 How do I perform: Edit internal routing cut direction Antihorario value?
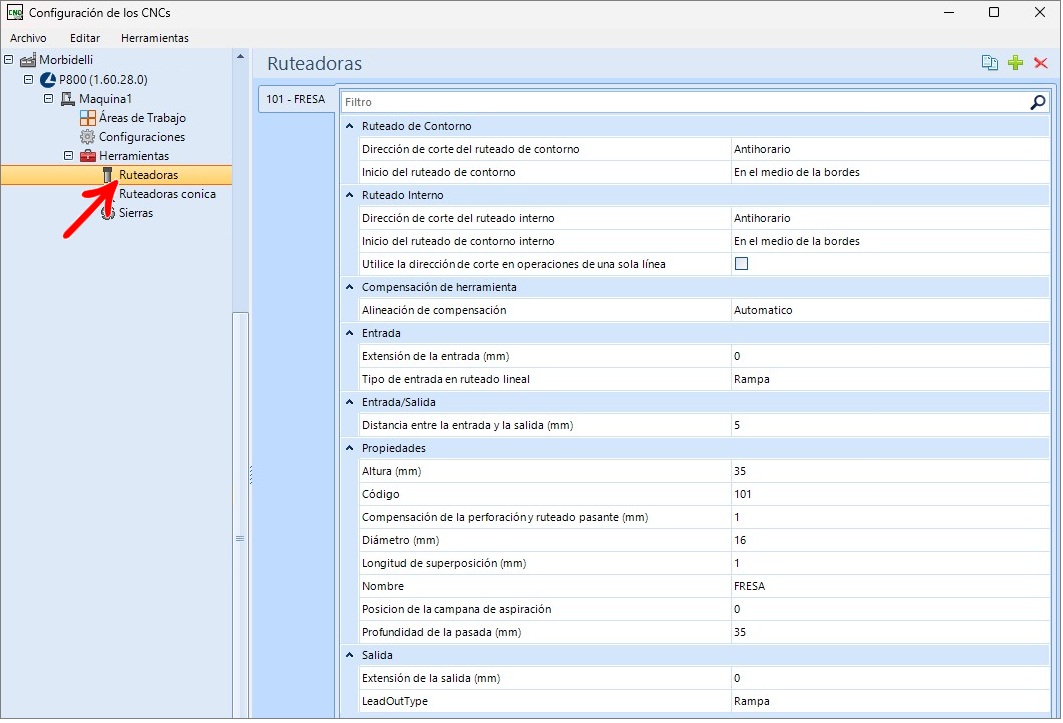pyautogui.click(x=890, y=218)
